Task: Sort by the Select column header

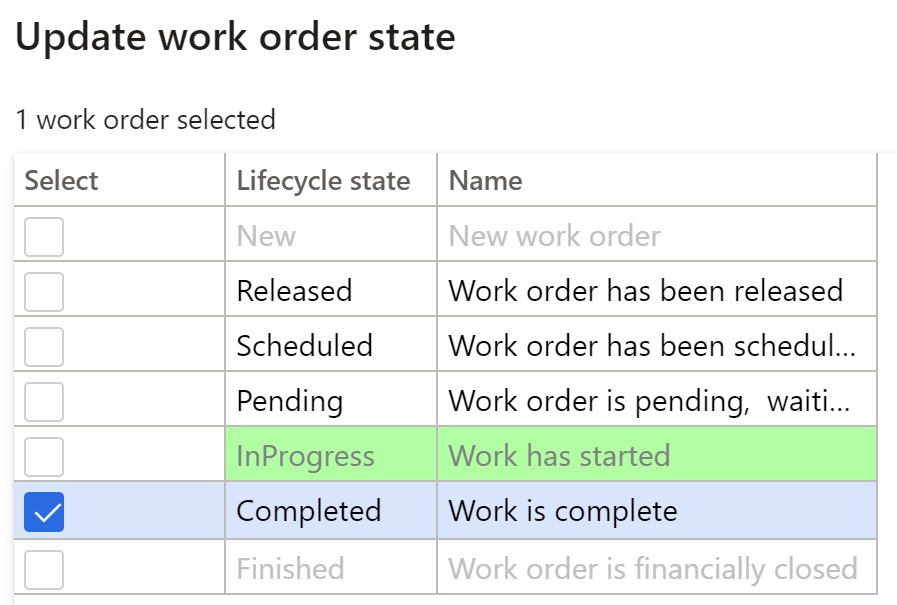Action: pos(119,180)
